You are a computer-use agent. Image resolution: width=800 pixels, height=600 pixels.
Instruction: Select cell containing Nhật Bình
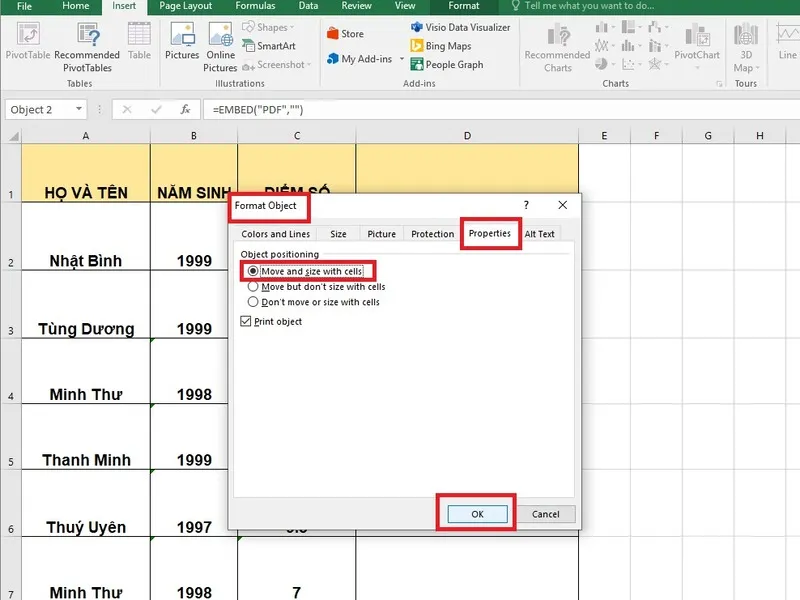pos(86,236)
